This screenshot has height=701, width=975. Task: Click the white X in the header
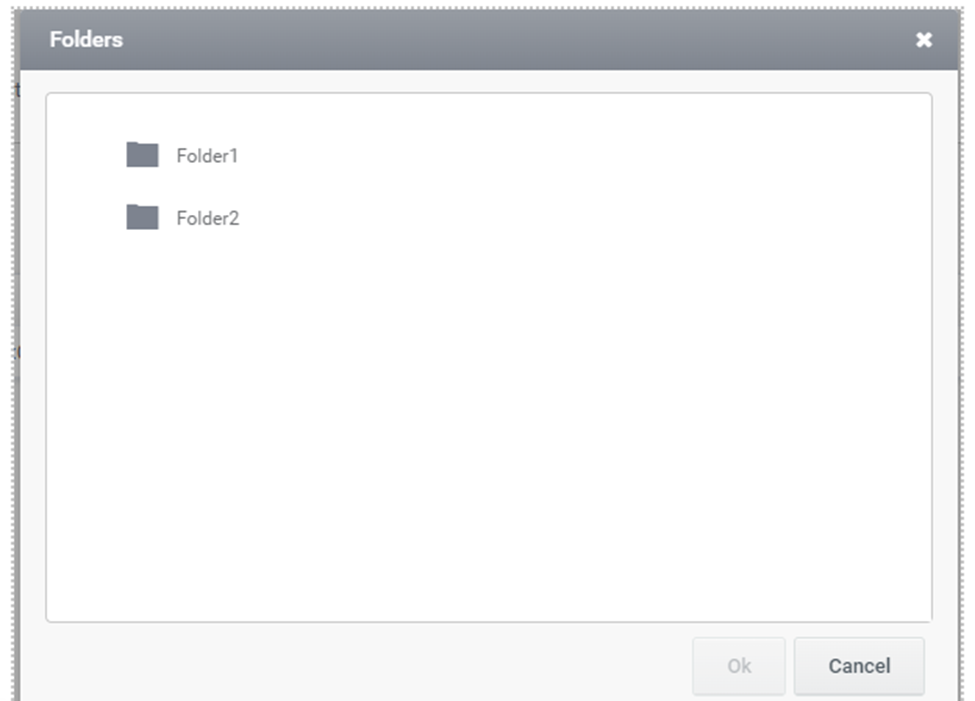coord(924,40)
